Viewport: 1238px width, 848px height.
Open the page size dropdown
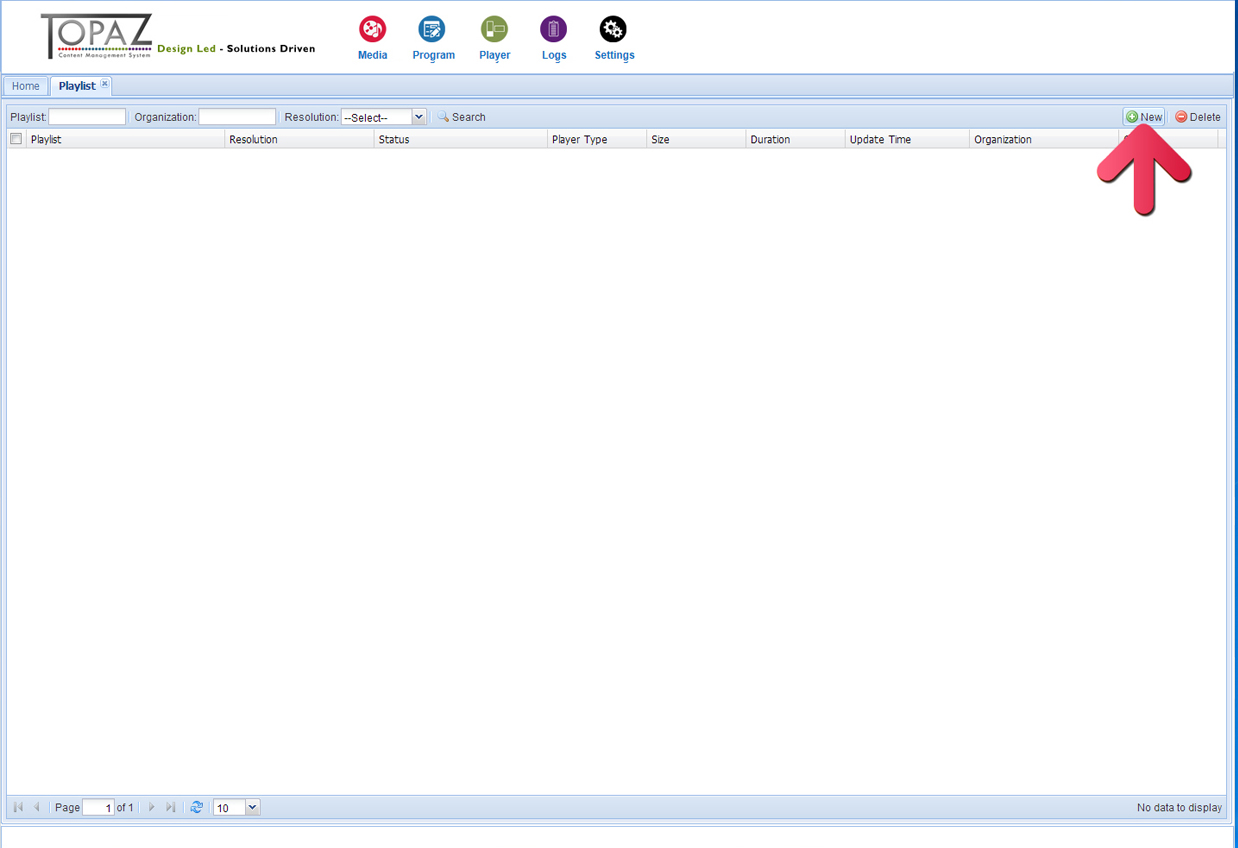pos(252,807)
